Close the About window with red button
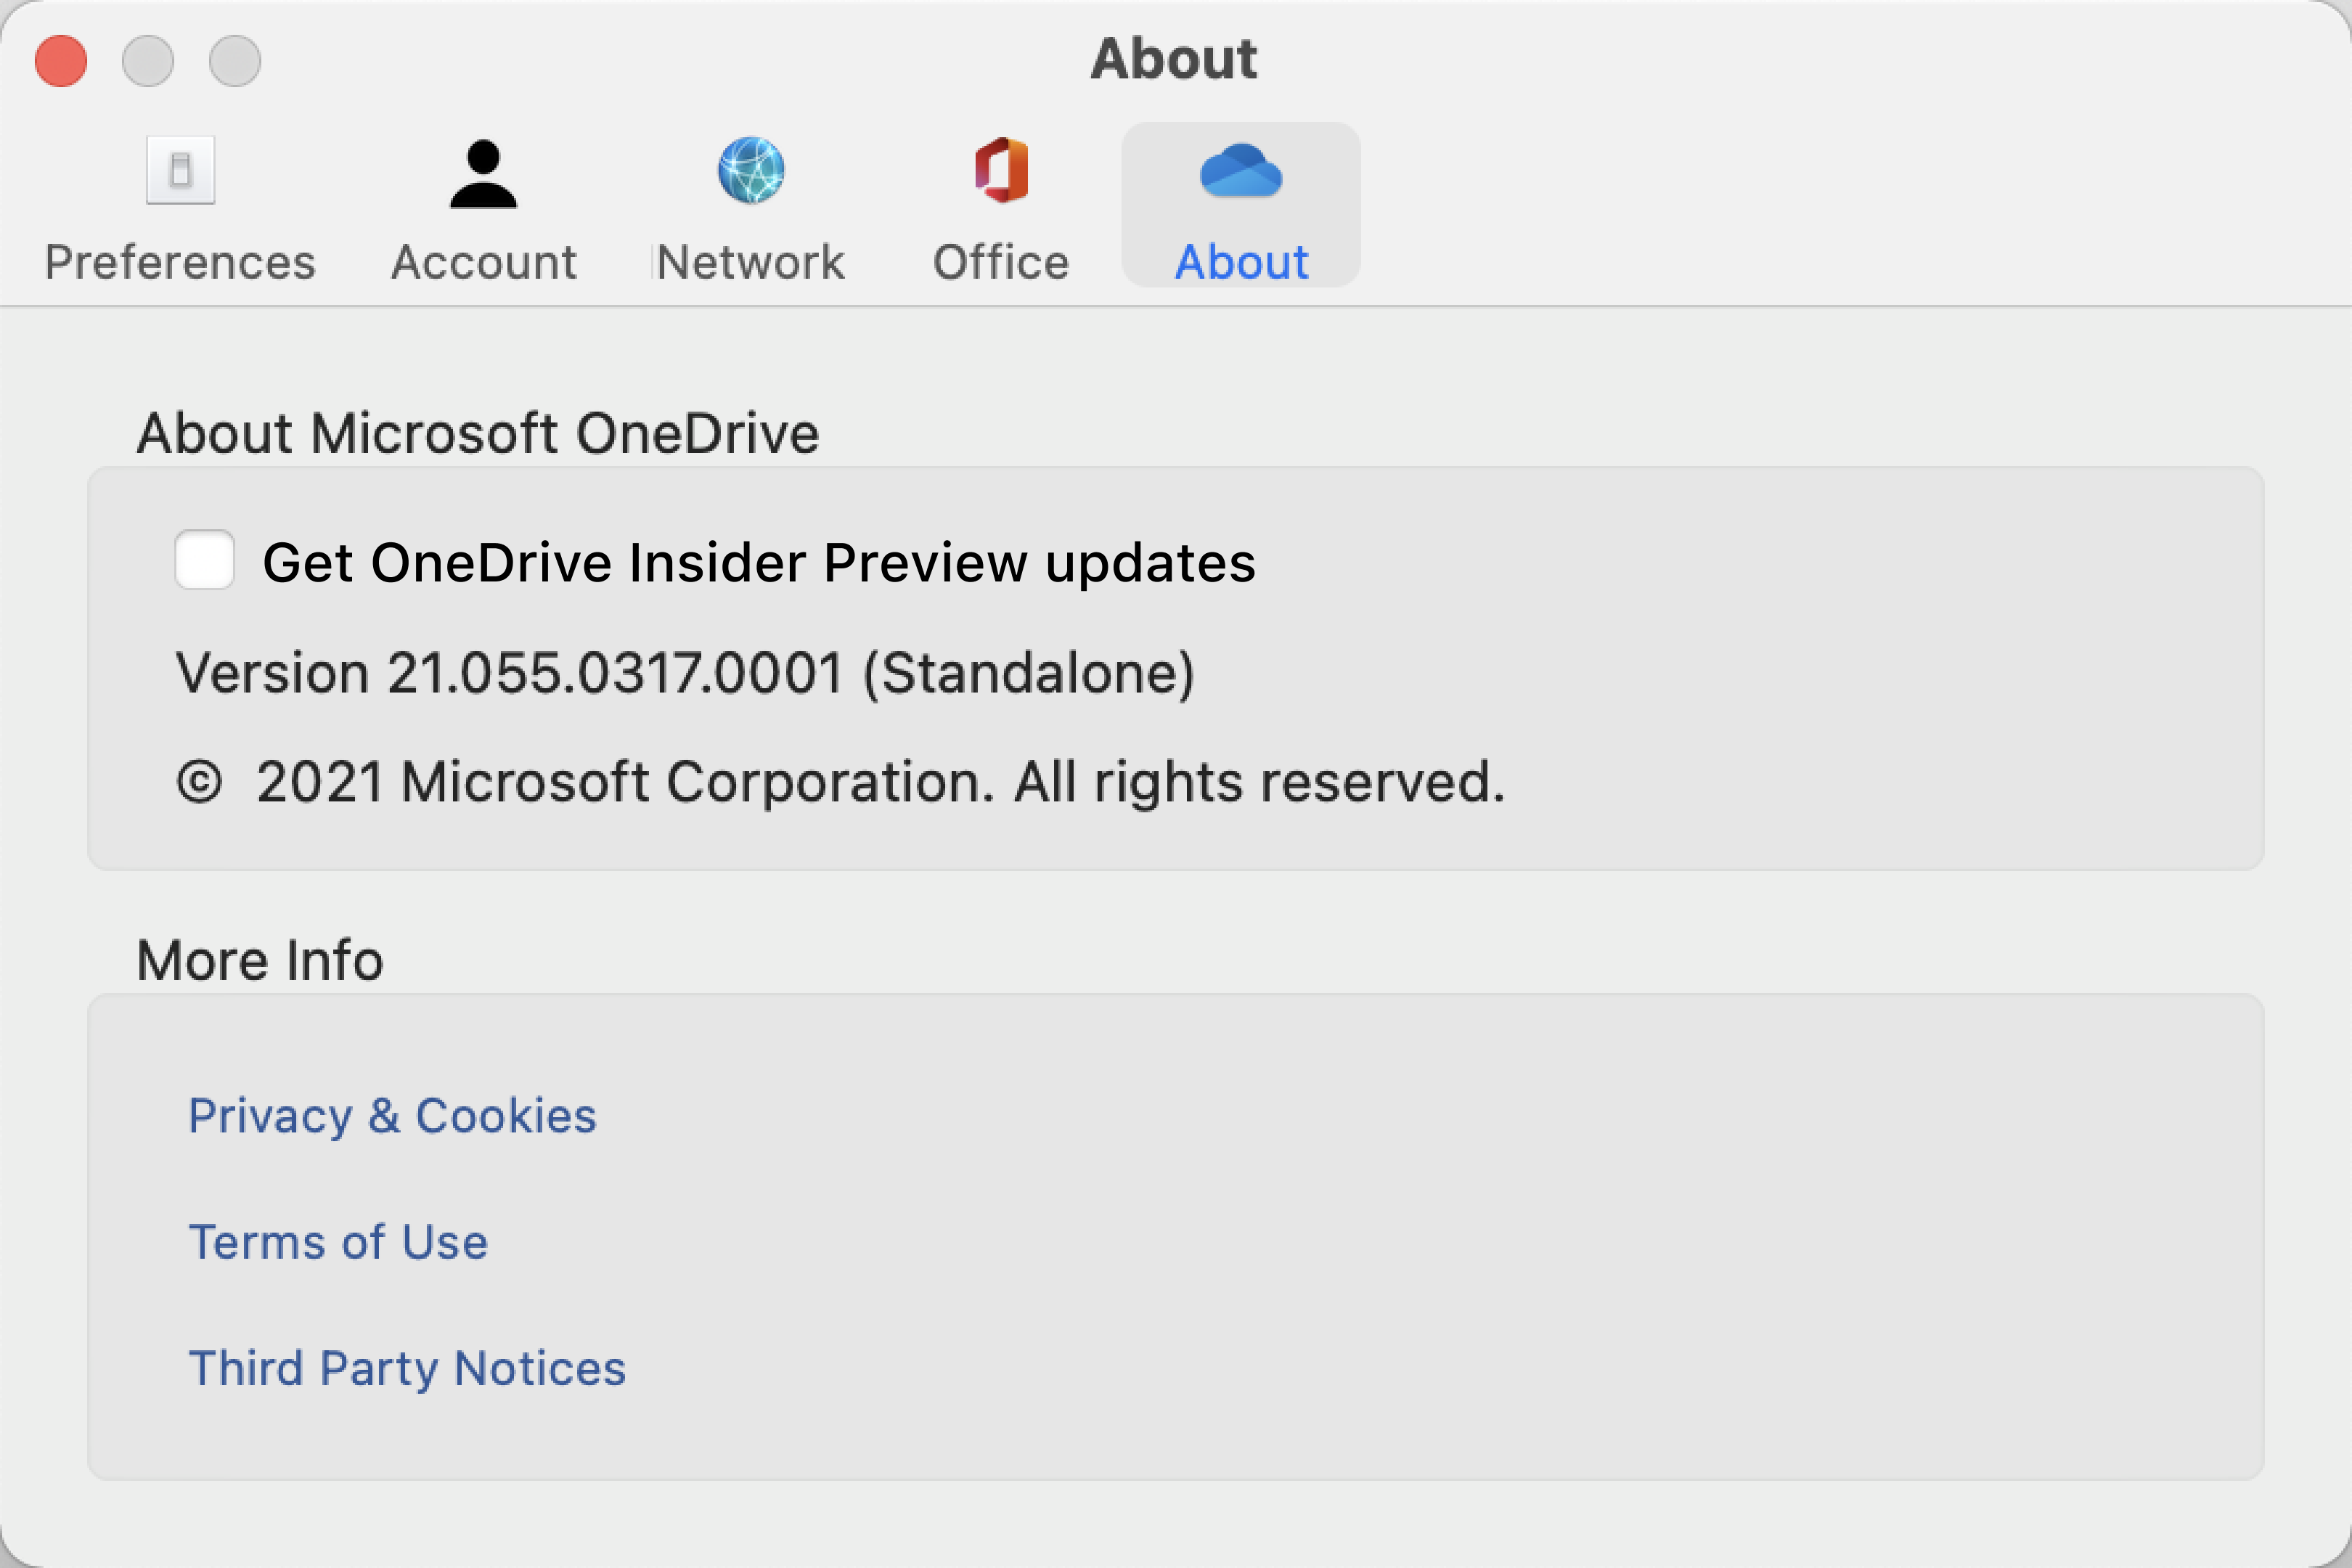The width and height of the screenshot is (2352, 1568). [61, 61]
